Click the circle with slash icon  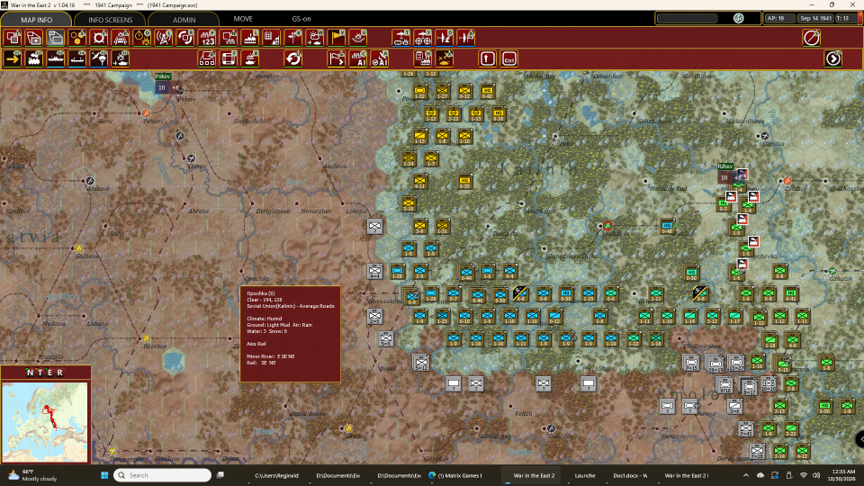[x=811, y=38]
